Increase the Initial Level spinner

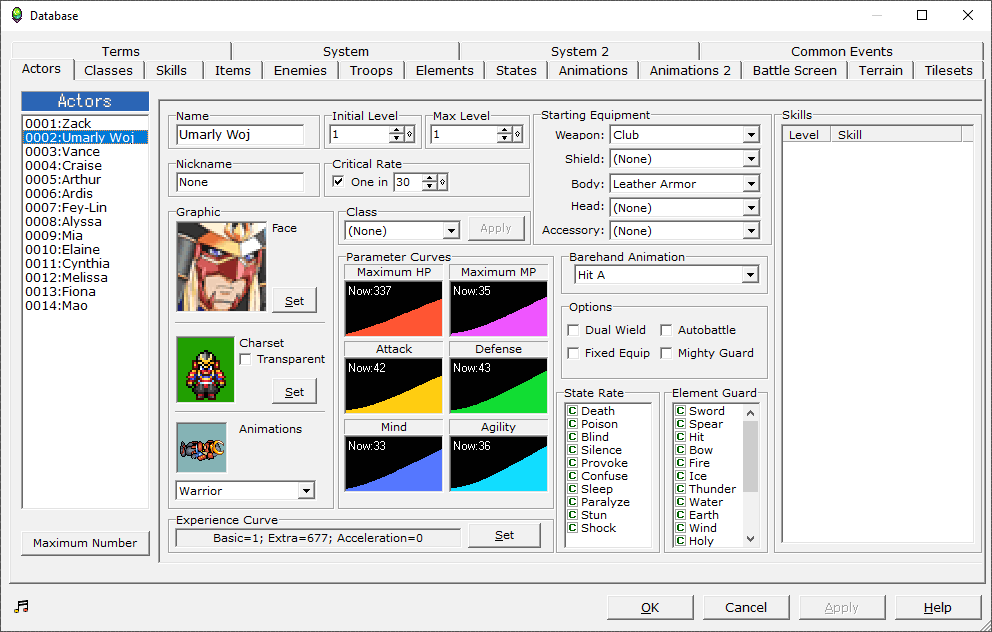(x=396, y=130)
